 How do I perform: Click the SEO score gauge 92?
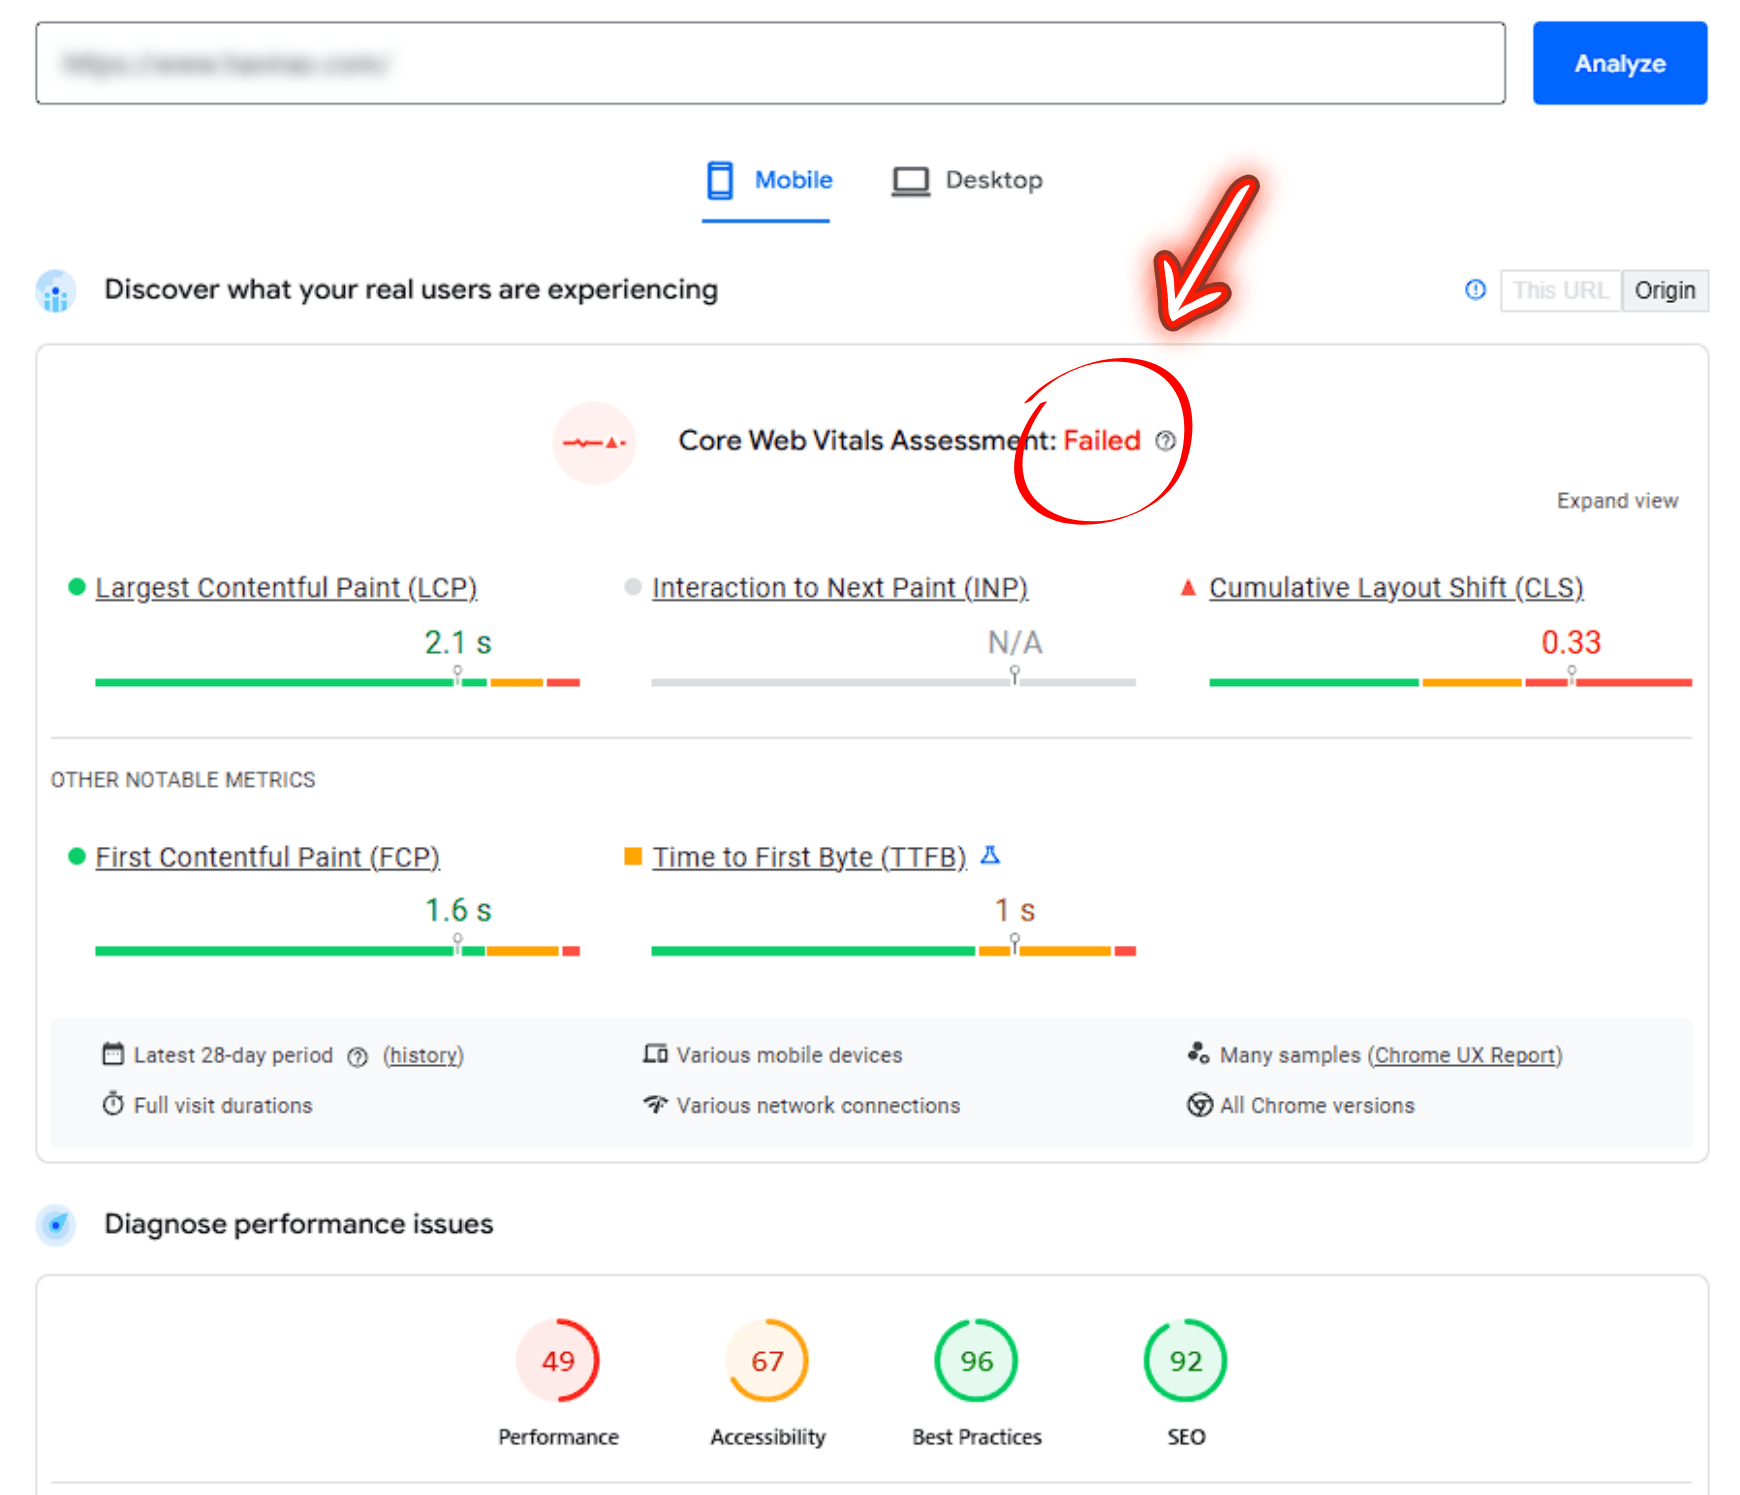pyautogui.click(x=1185, y=1361)
